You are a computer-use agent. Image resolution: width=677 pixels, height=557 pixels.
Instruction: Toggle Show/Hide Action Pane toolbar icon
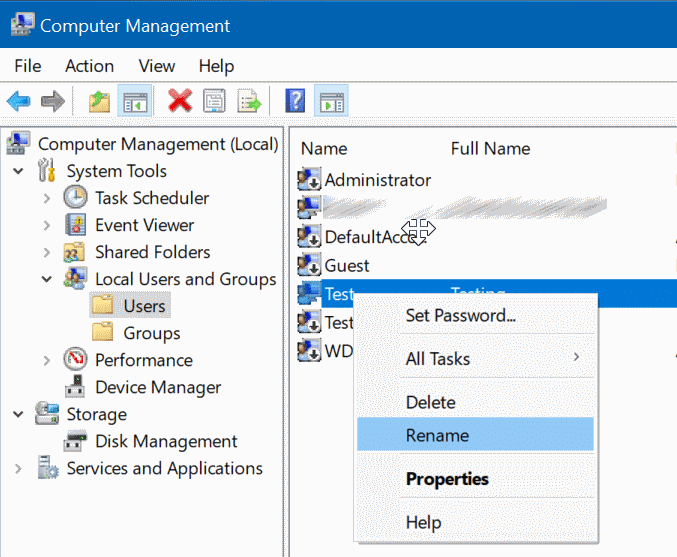(331, 101)
